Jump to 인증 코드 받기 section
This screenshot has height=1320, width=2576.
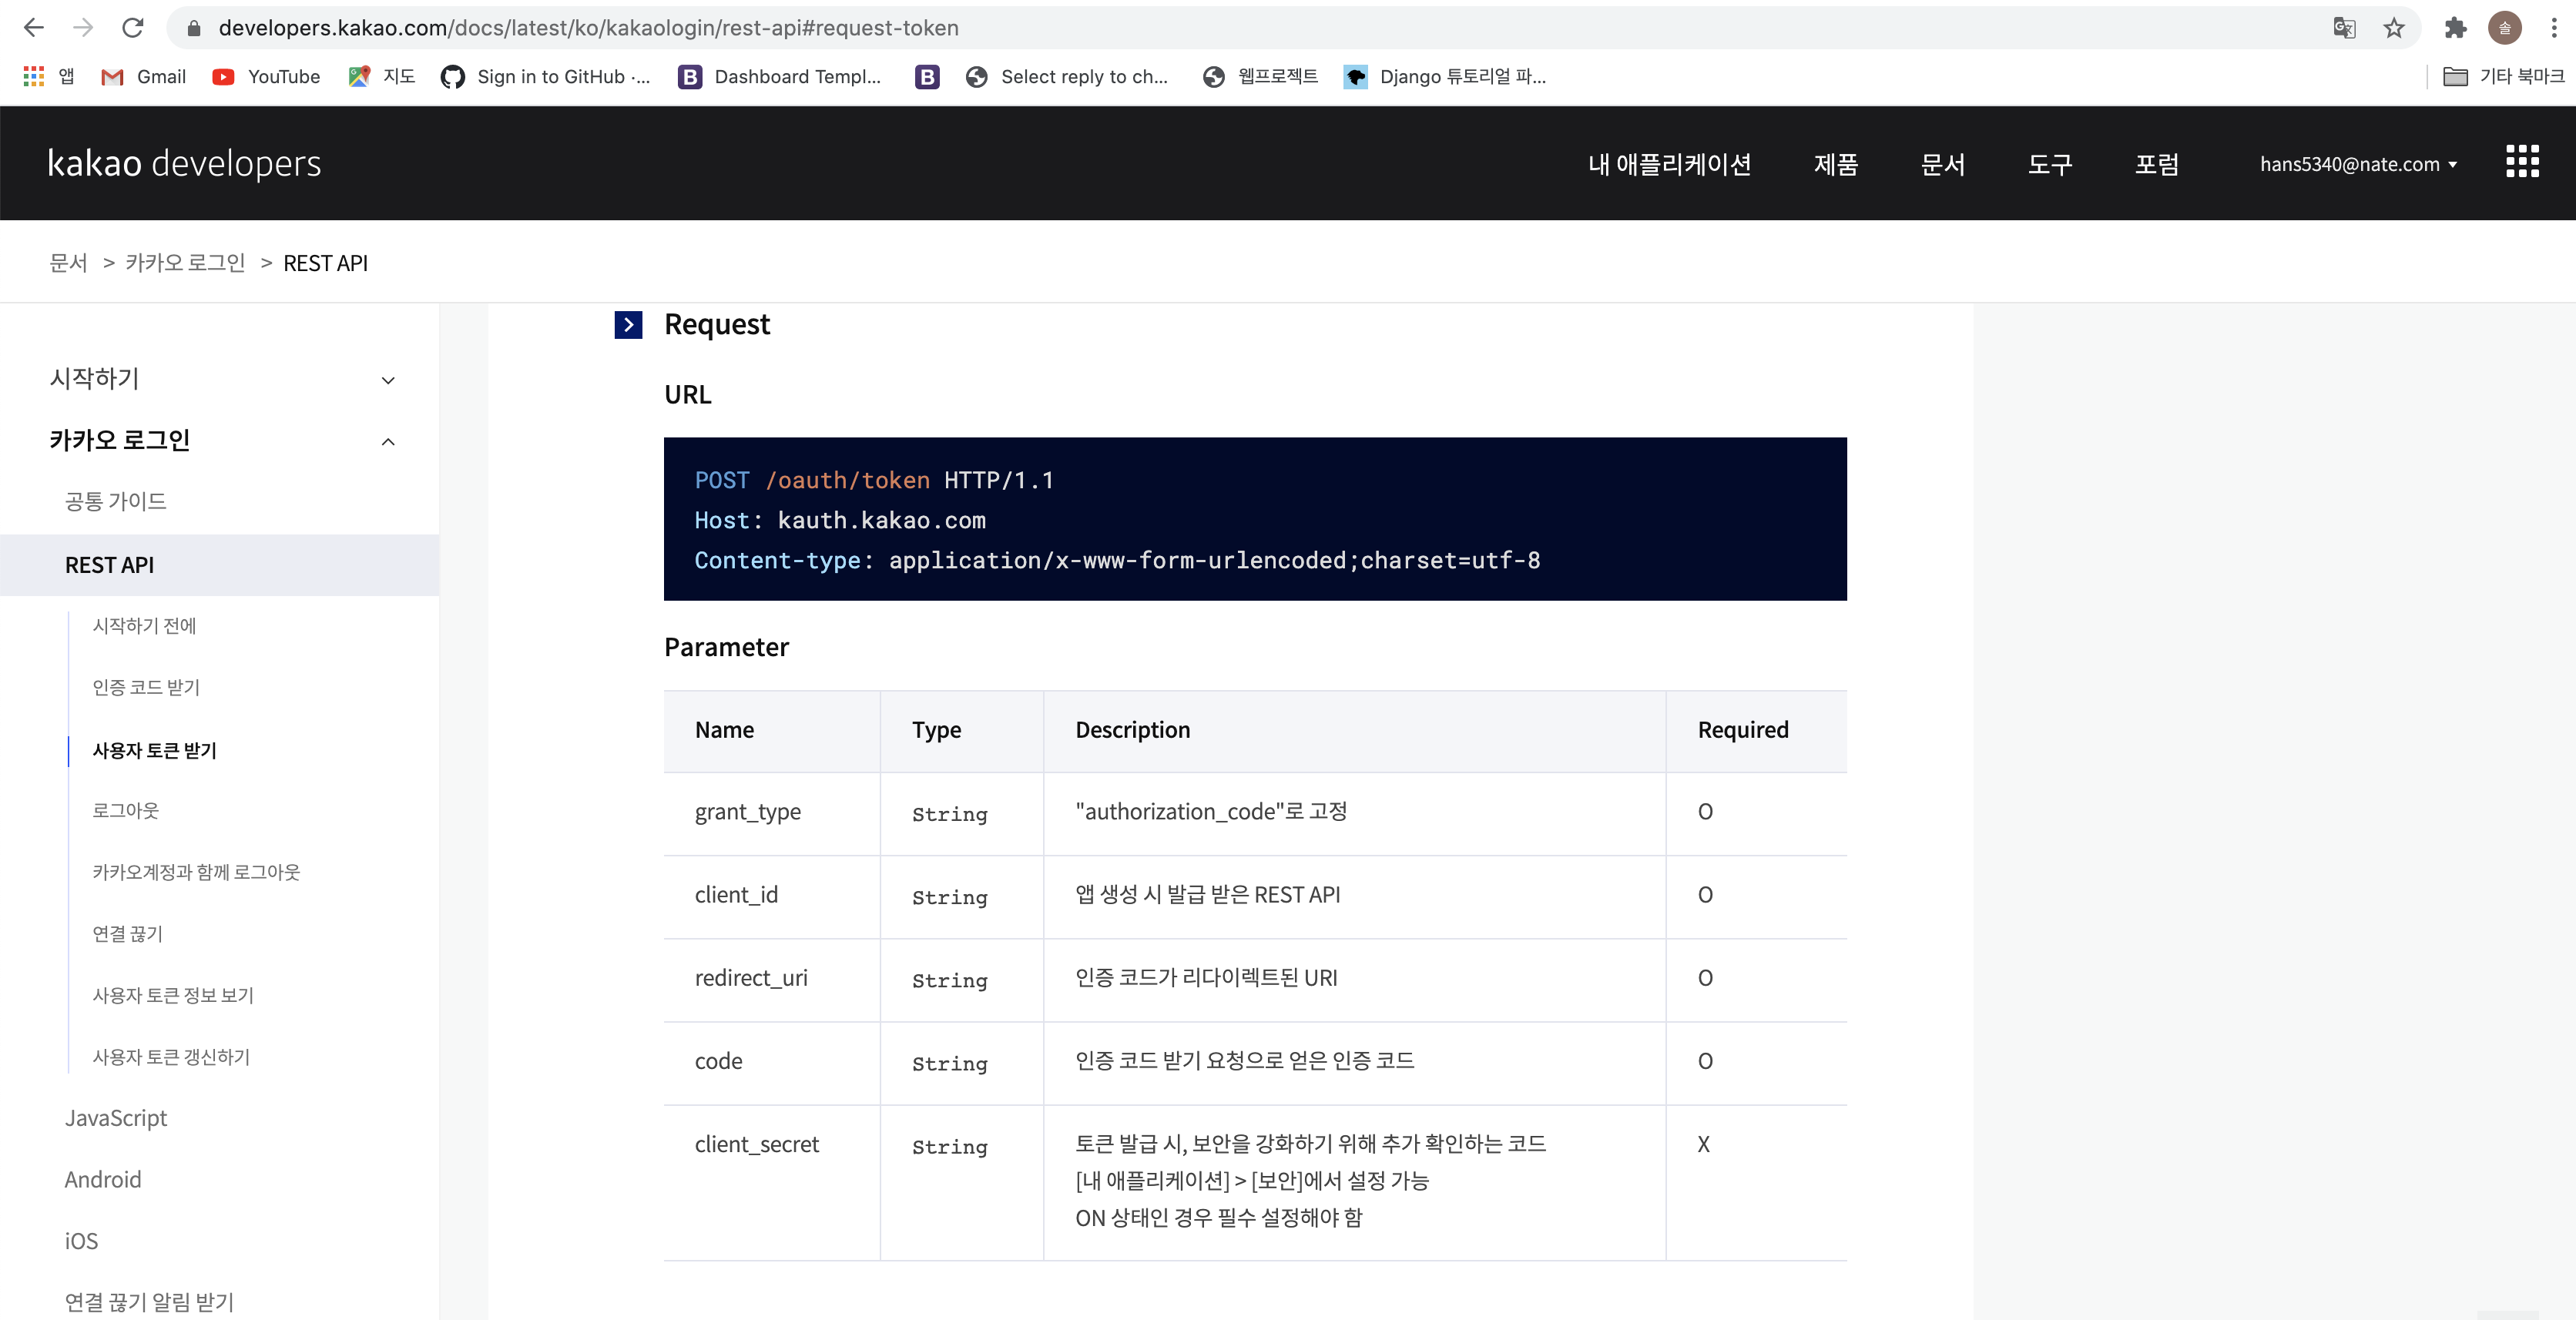coord(146,688)
